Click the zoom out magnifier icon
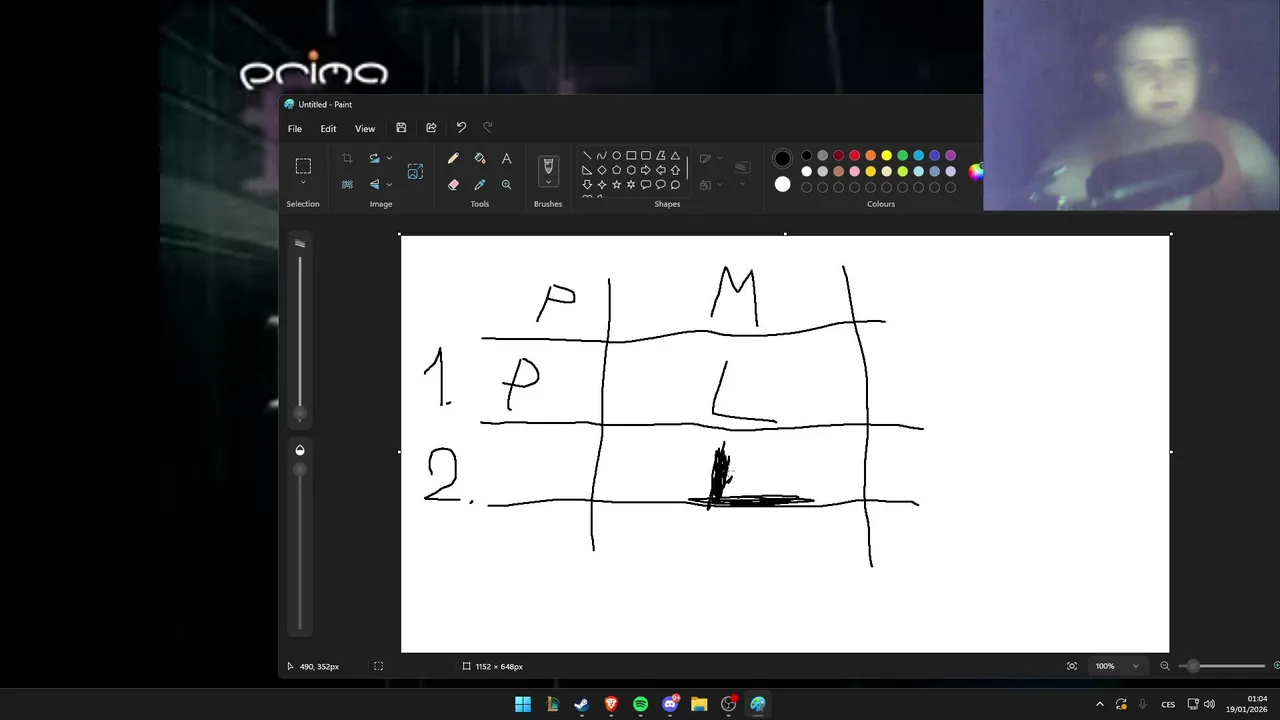This screenshot has width=1280, height=720. point(1165,666)
